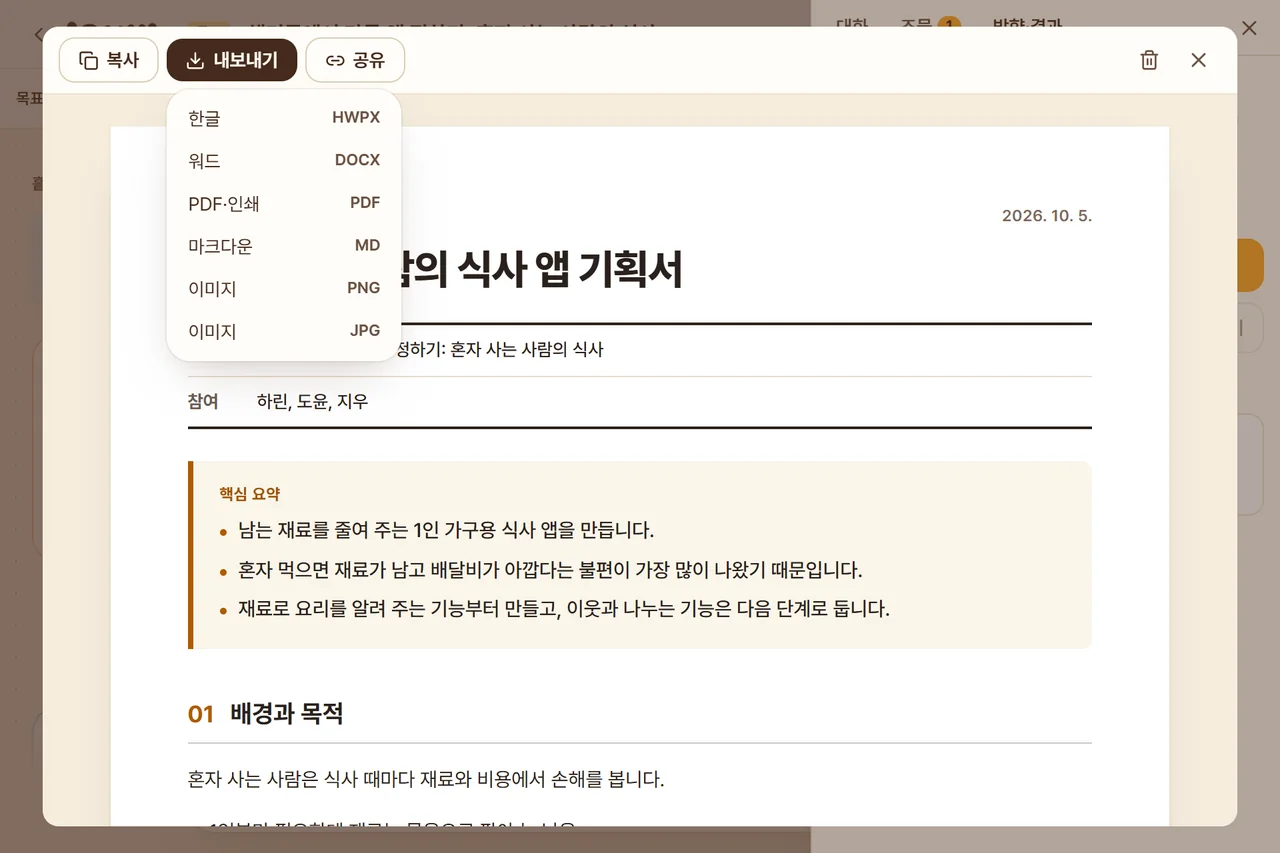
Task: Click the bullet 남는 재료를 줄여 주는 line
Action: pyautogui.click(x=446, y=530)
